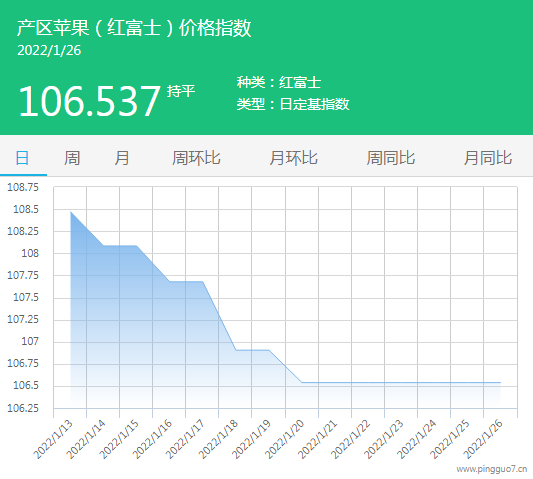This screenshot has height=479, width=533.
Task: Open the 周同比 tab
Action: pos(391,158)
